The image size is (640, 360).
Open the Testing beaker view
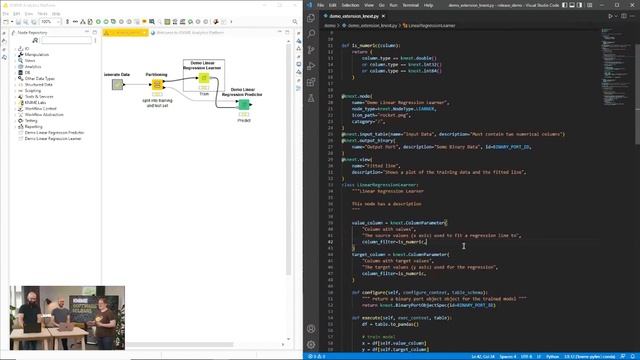point(311,98)
